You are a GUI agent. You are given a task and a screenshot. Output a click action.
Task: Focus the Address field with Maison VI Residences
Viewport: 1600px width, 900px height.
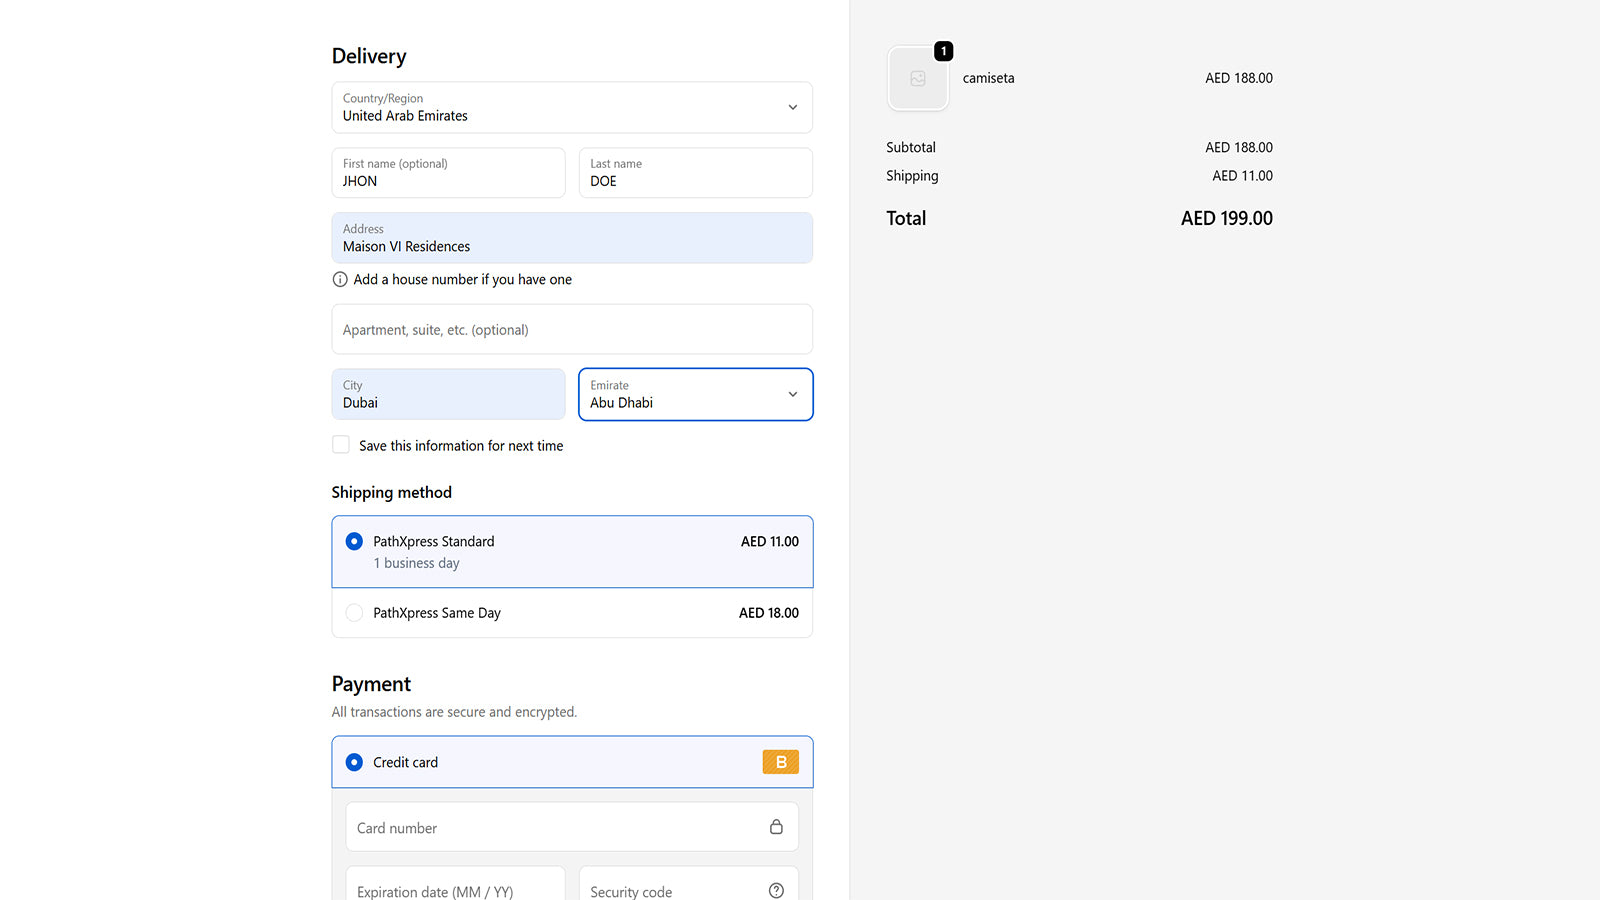click(571, 238)
